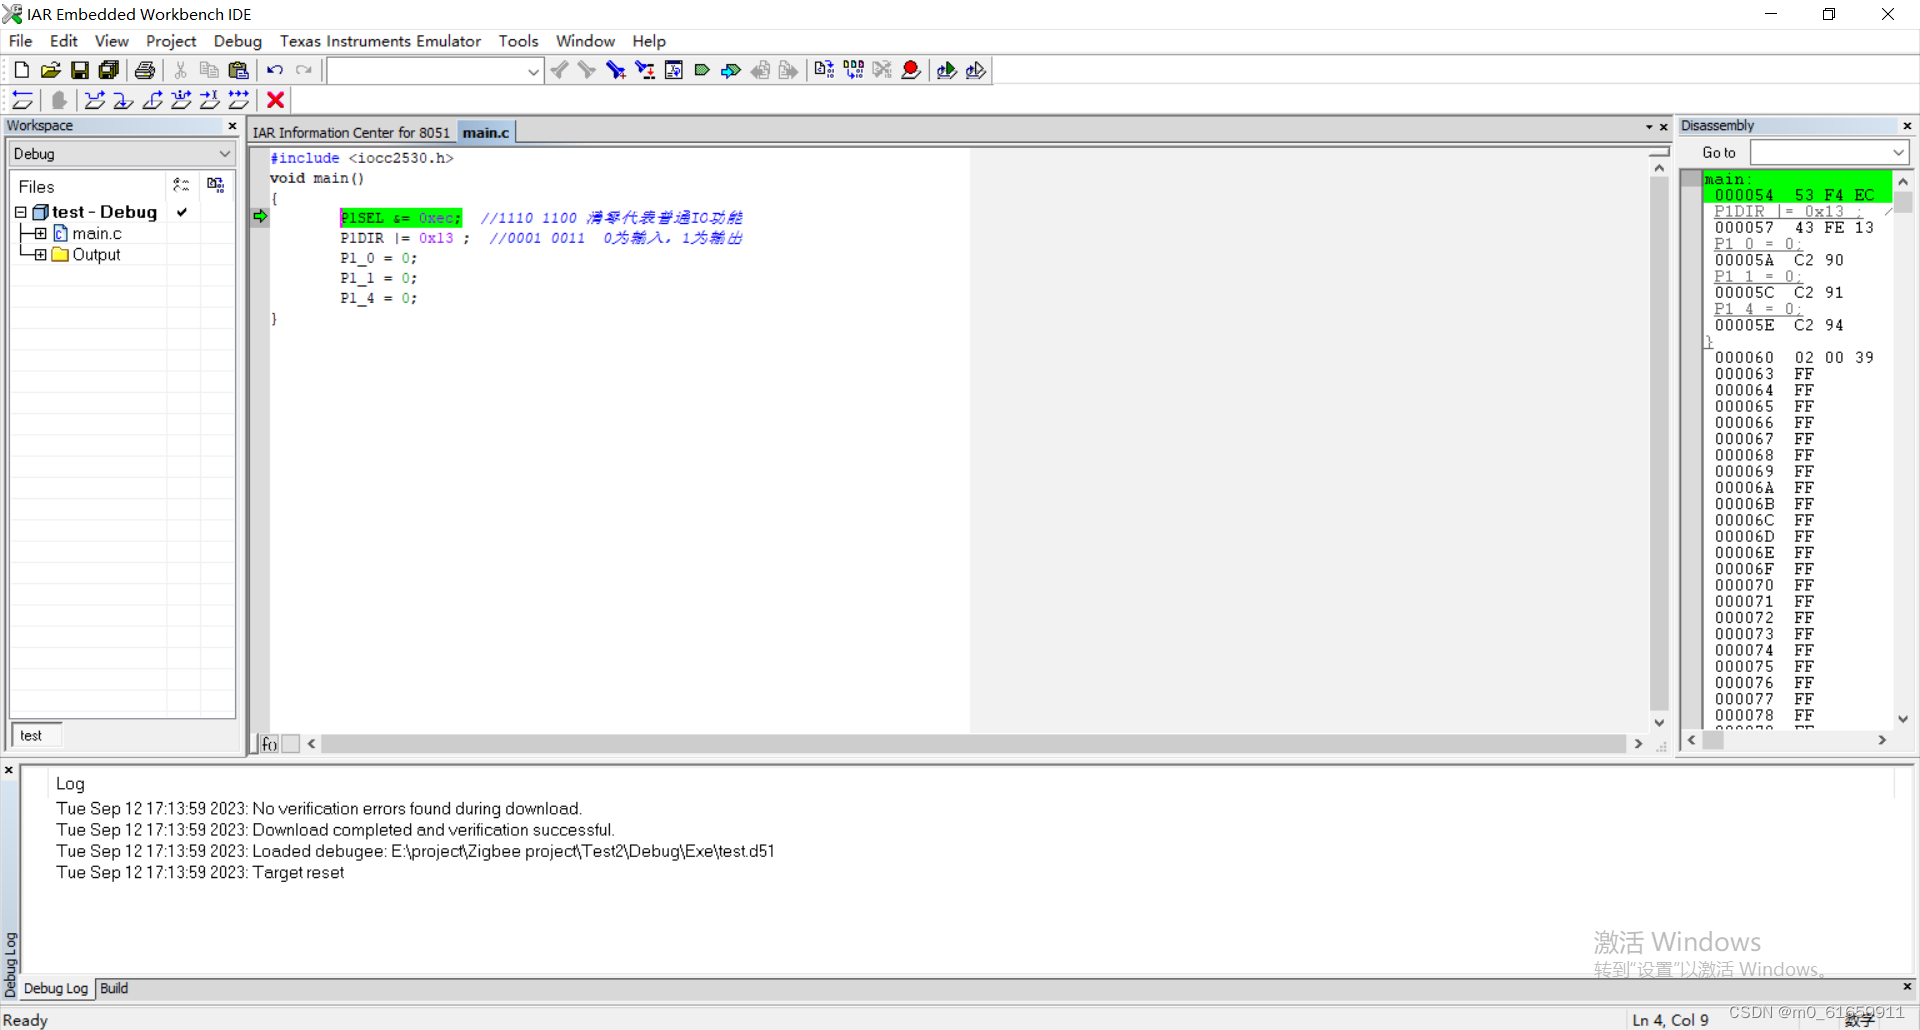Viewport: 1920px width, 1030px height.
Task: Click the Step Into debug icon
Action: [124, 100]
